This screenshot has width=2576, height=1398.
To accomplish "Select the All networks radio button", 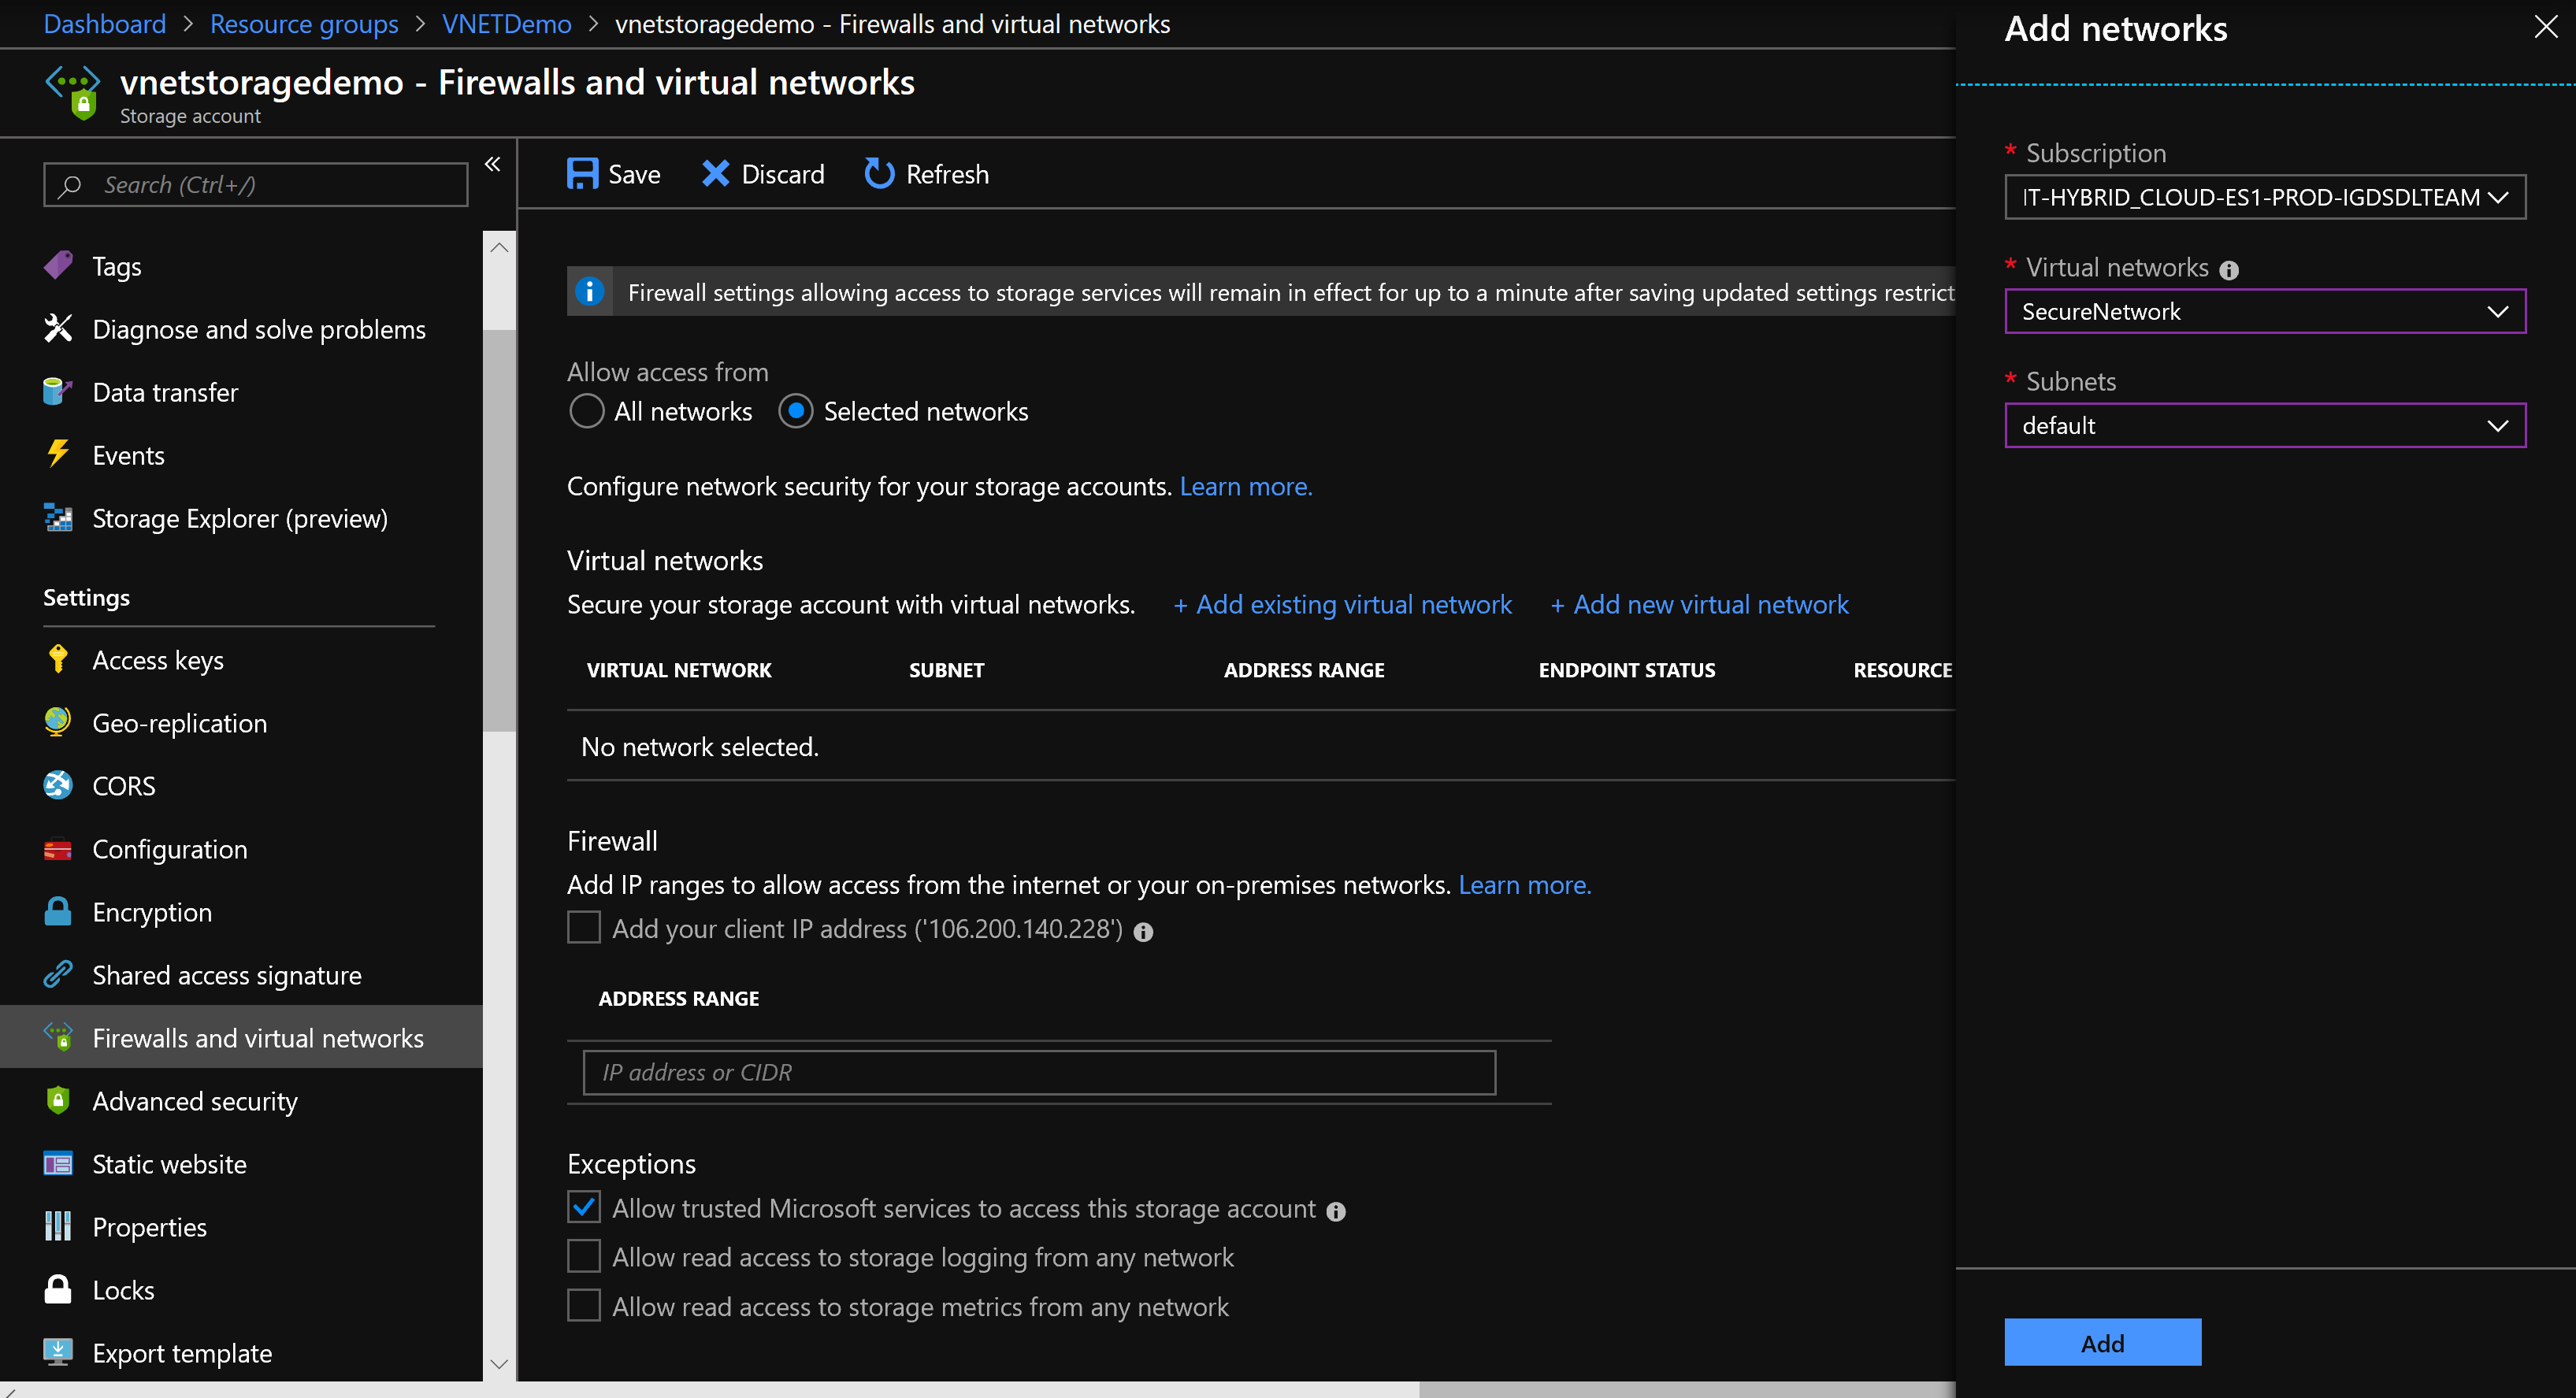I will pyautogui.click(x=587, y=411).
